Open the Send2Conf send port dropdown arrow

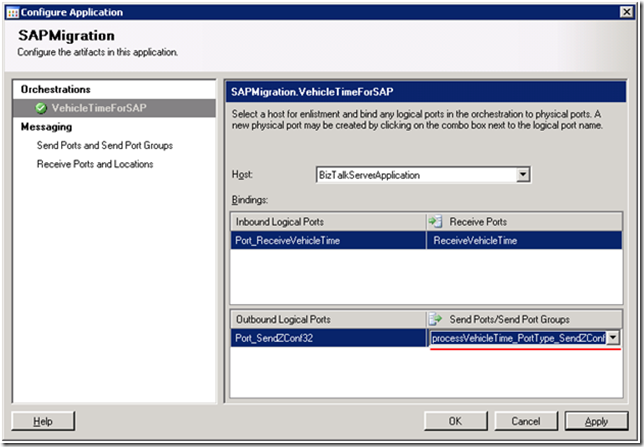click(612, 338)
